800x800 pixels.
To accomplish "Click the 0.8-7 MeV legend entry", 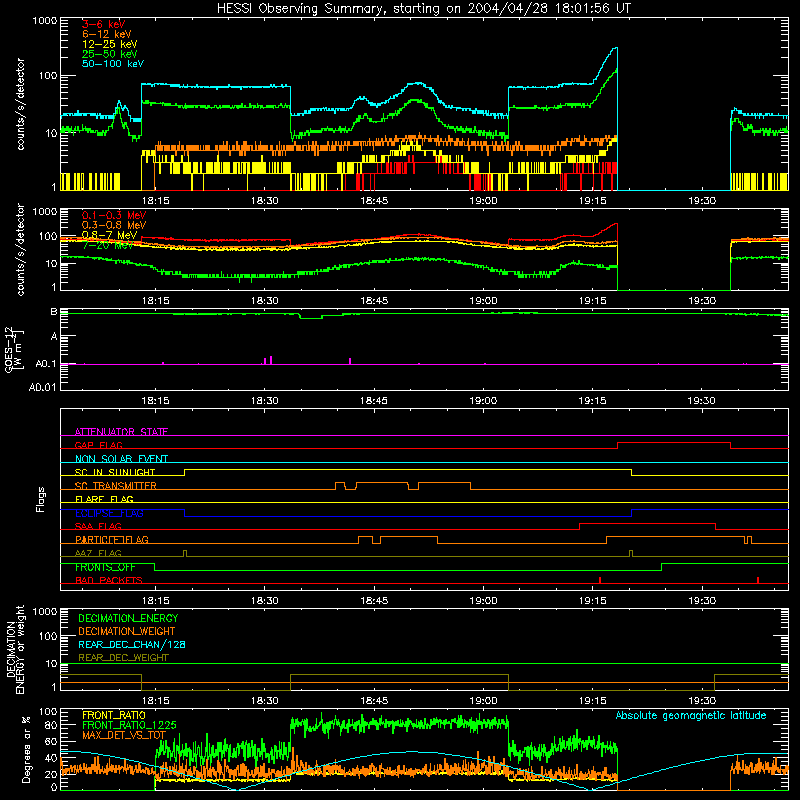I will [x=109, y=235].
